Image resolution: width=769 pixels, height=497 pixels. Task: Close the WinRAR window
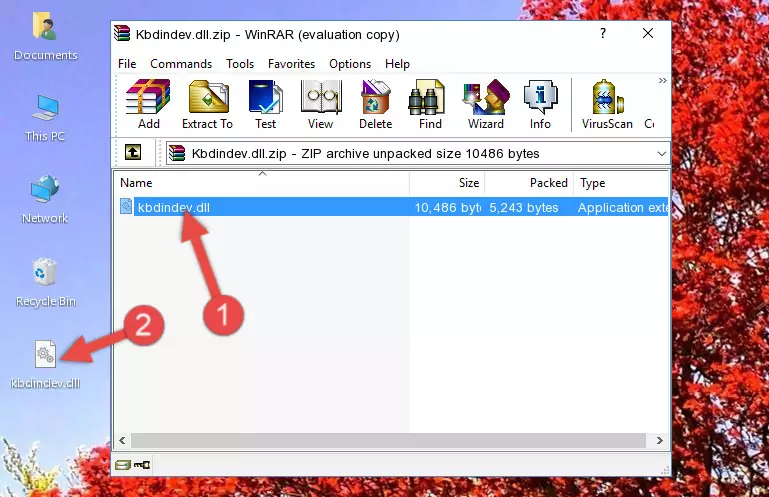coord(648,33)
